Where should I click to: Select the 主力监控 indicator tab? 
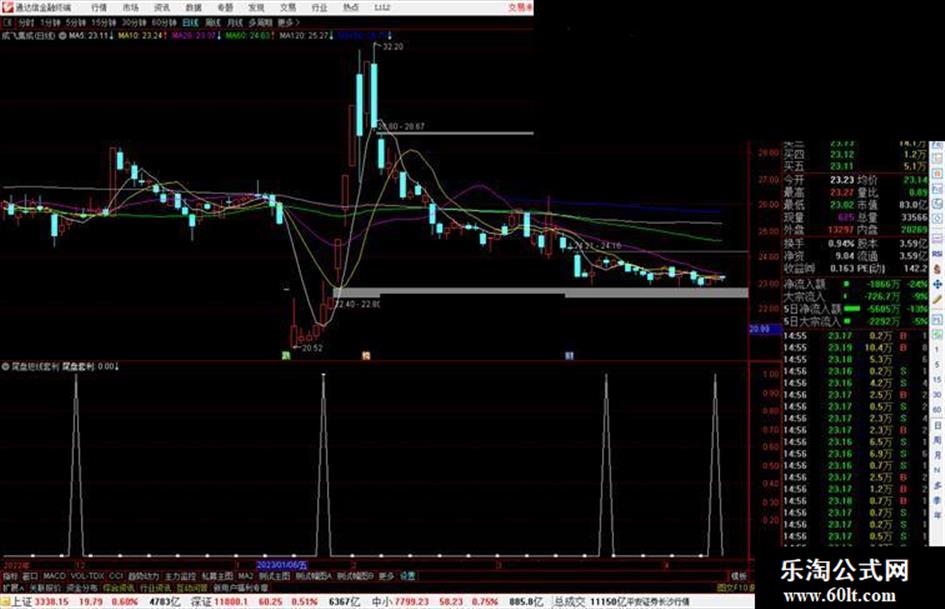point(180,576)
